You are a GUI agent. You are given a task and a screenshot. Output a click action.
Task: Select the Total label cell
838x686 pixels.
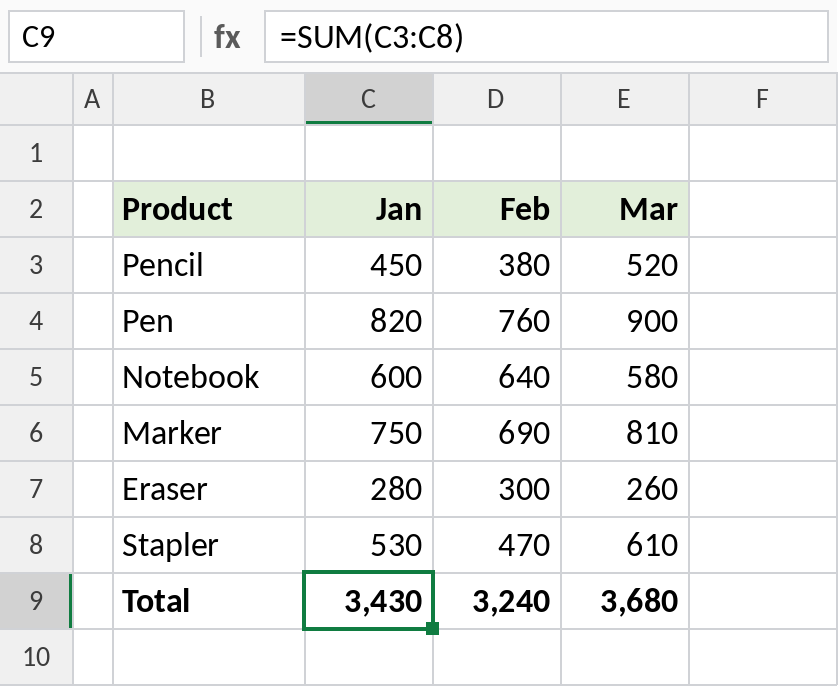pyautogui.click(x=208, y=601)
